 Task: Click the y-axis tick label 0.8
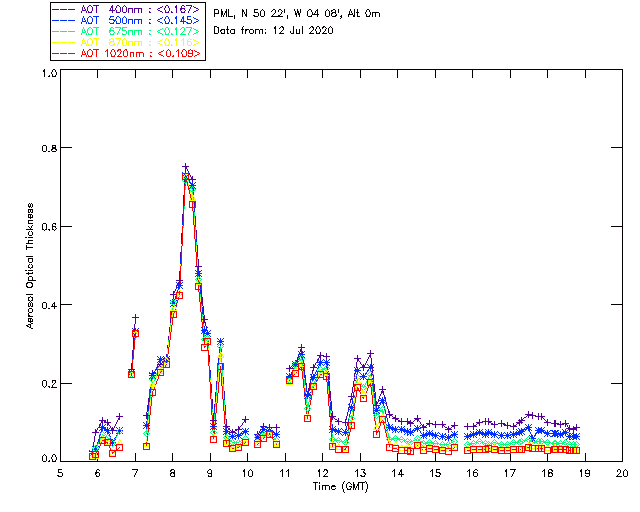pyautogui.click(x=48, y=148)
